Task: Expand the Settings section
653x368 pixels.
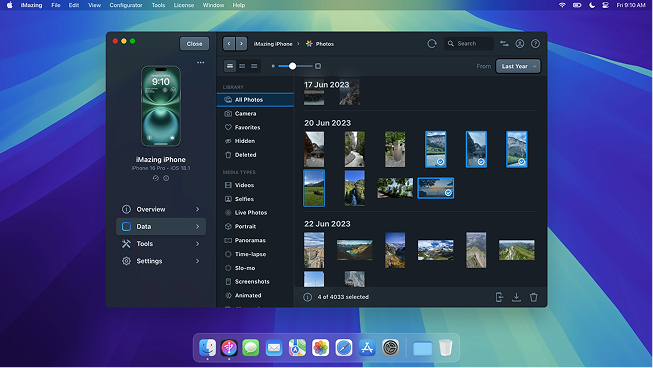Action: (161, 261)
